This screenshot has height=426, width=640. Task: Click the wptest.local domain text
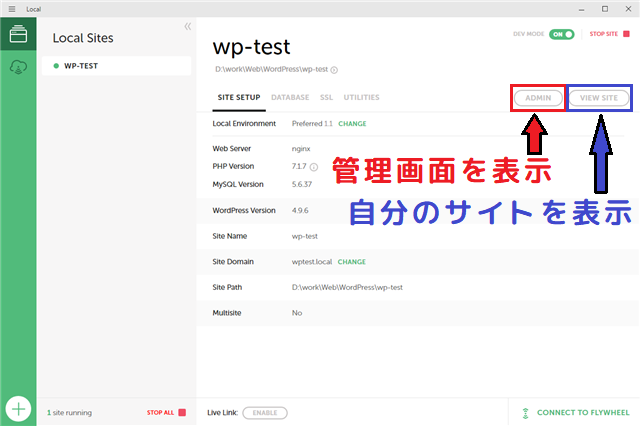point(312,262)
